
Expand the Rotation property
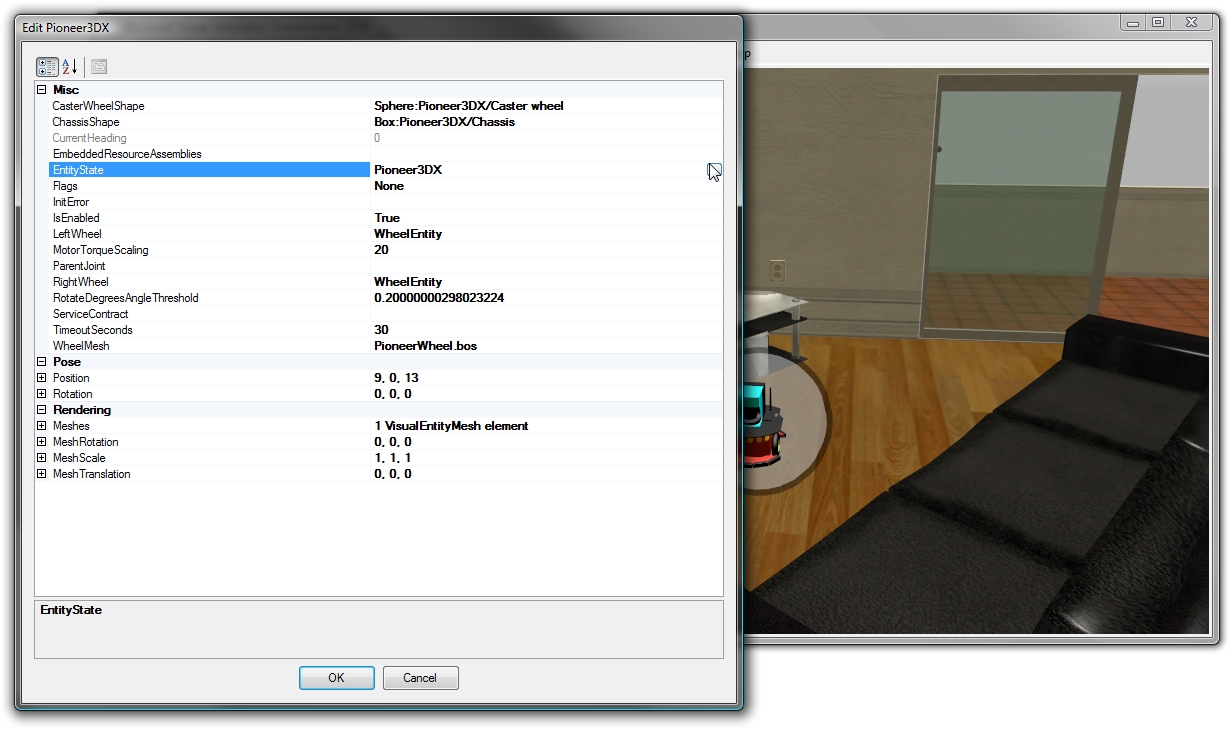point(41,393)
